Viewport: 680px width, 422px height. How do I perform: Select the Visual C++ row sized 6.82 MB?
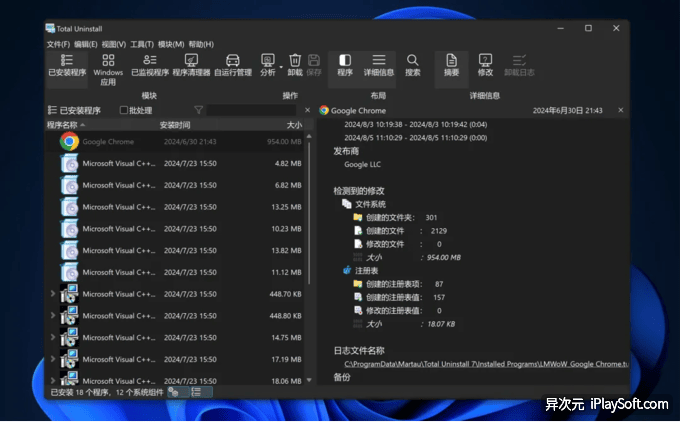175,185
